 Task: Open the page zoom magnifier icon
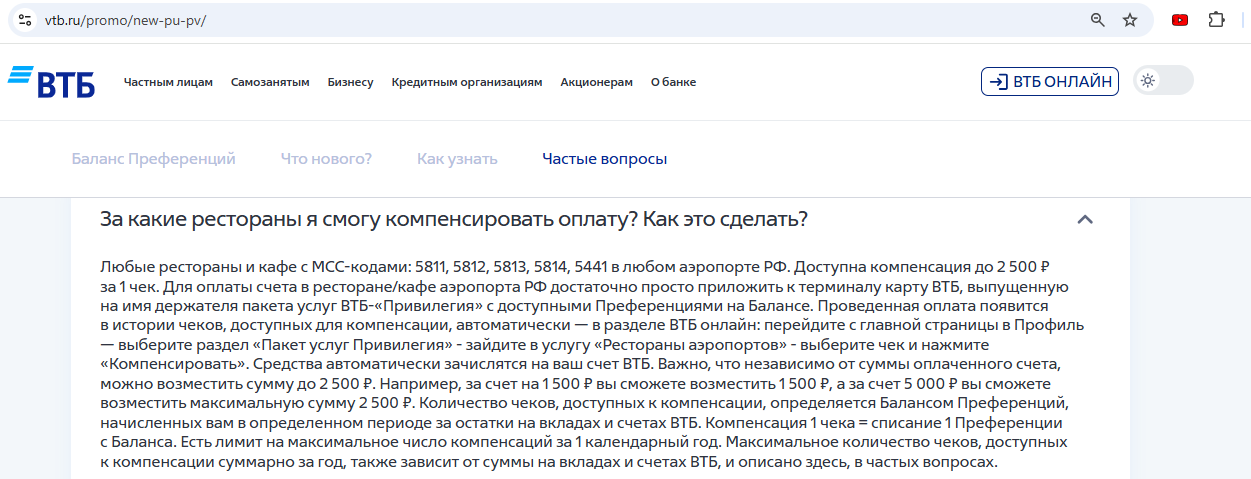pos(1098,20)
